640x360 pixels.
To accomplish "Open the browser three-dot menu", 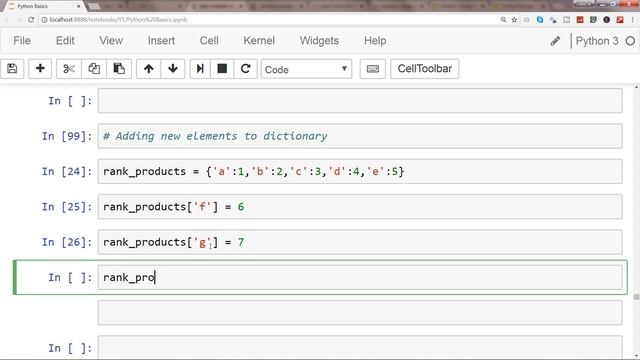I will (633, 20).
